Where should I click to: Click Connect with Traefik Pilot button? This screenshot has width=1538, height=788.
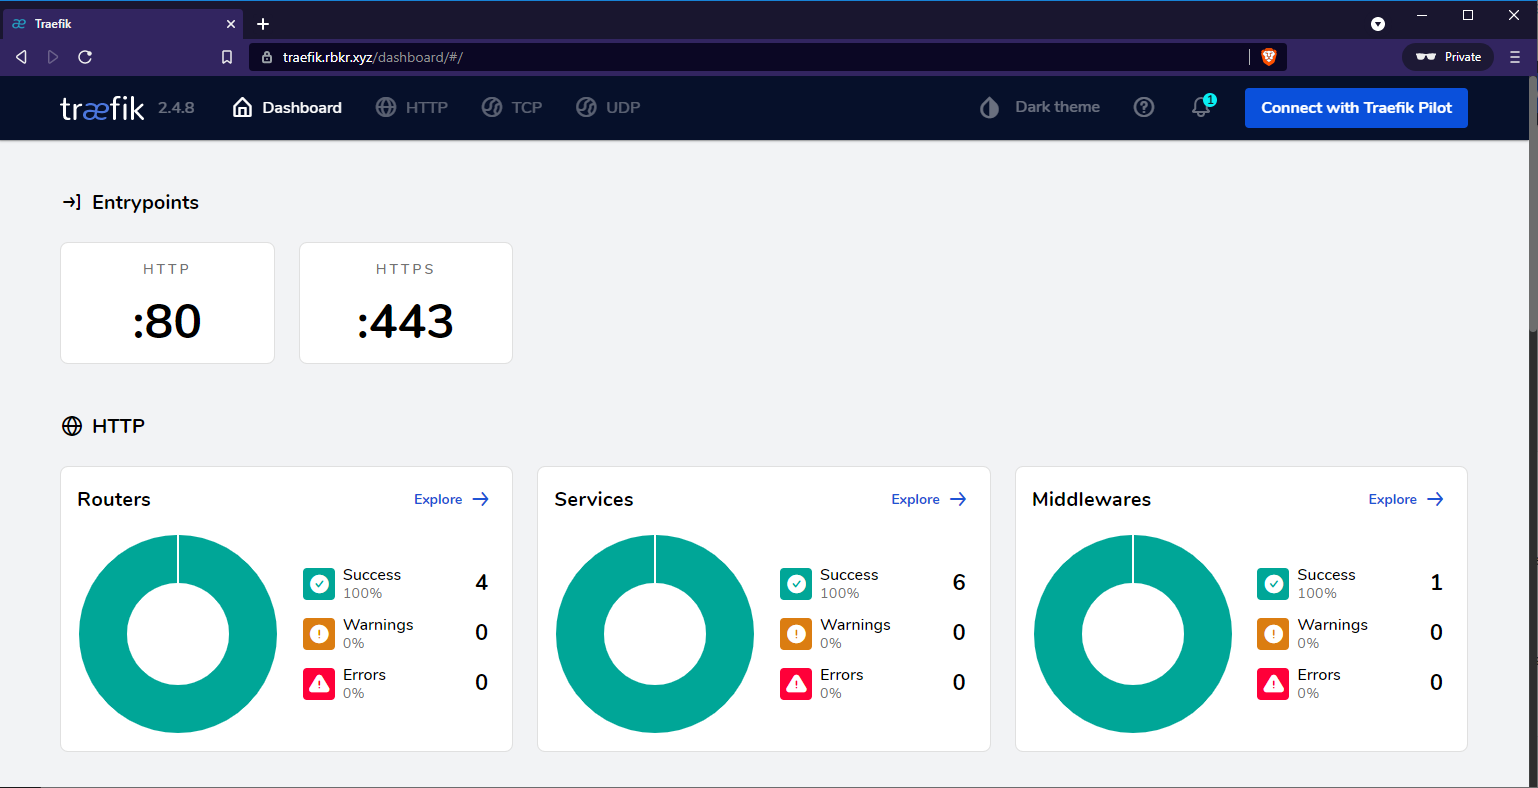(x=1356, y=108)
